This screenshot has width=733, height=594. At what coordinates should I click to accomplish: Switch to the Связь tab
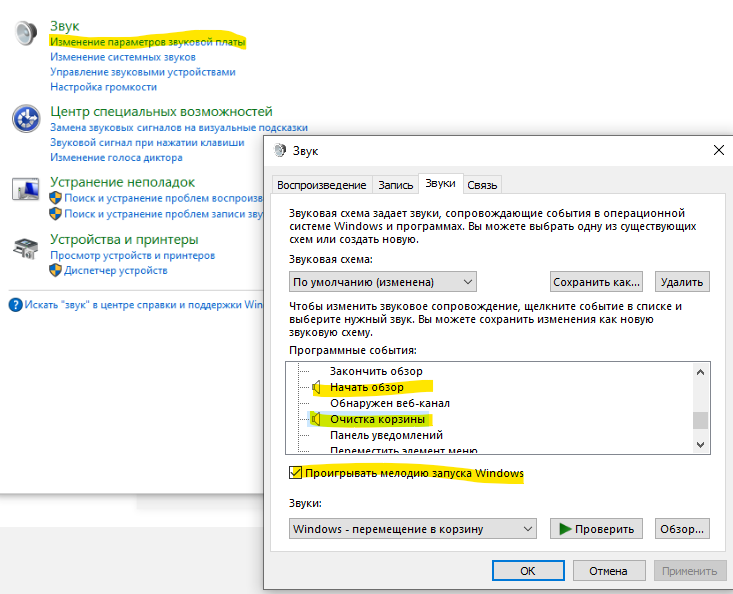482,185
